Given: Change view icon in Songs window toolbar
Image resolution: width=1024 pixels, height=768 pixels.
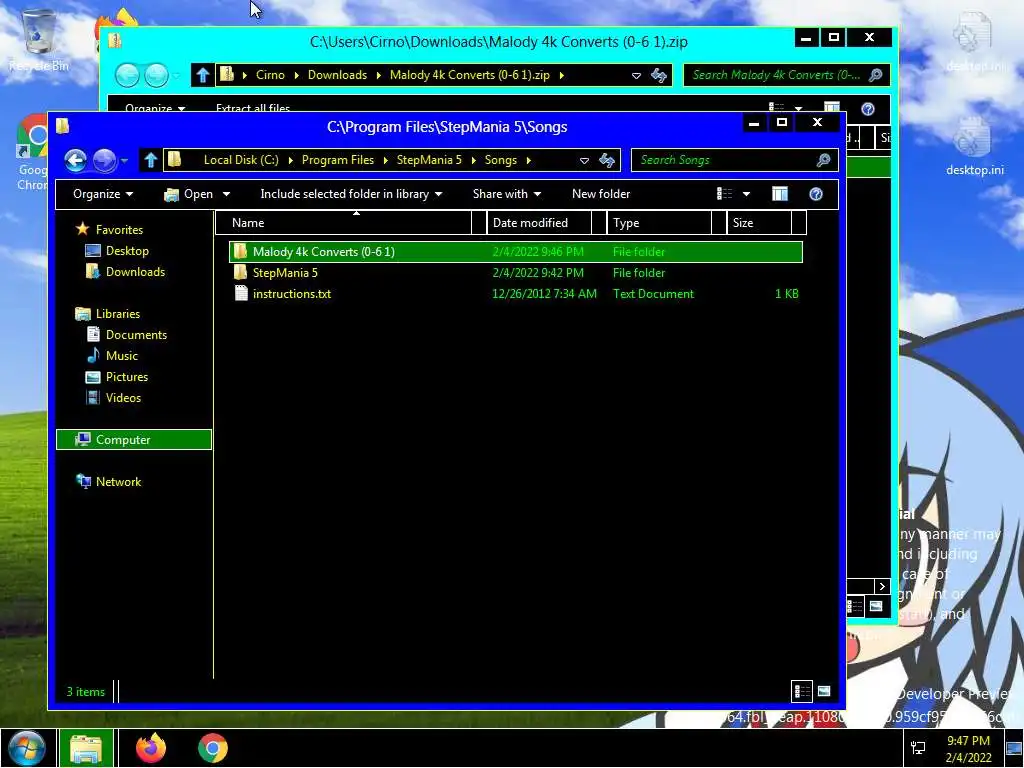Looking at the screenshot, I should (724, 194).
